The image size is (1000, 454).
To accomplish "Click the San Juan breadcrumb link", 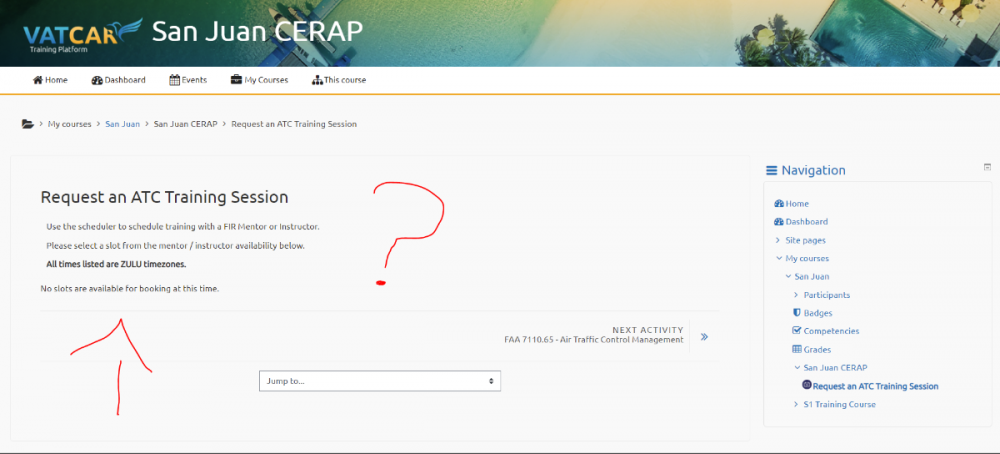I will [x=121, y=124].
